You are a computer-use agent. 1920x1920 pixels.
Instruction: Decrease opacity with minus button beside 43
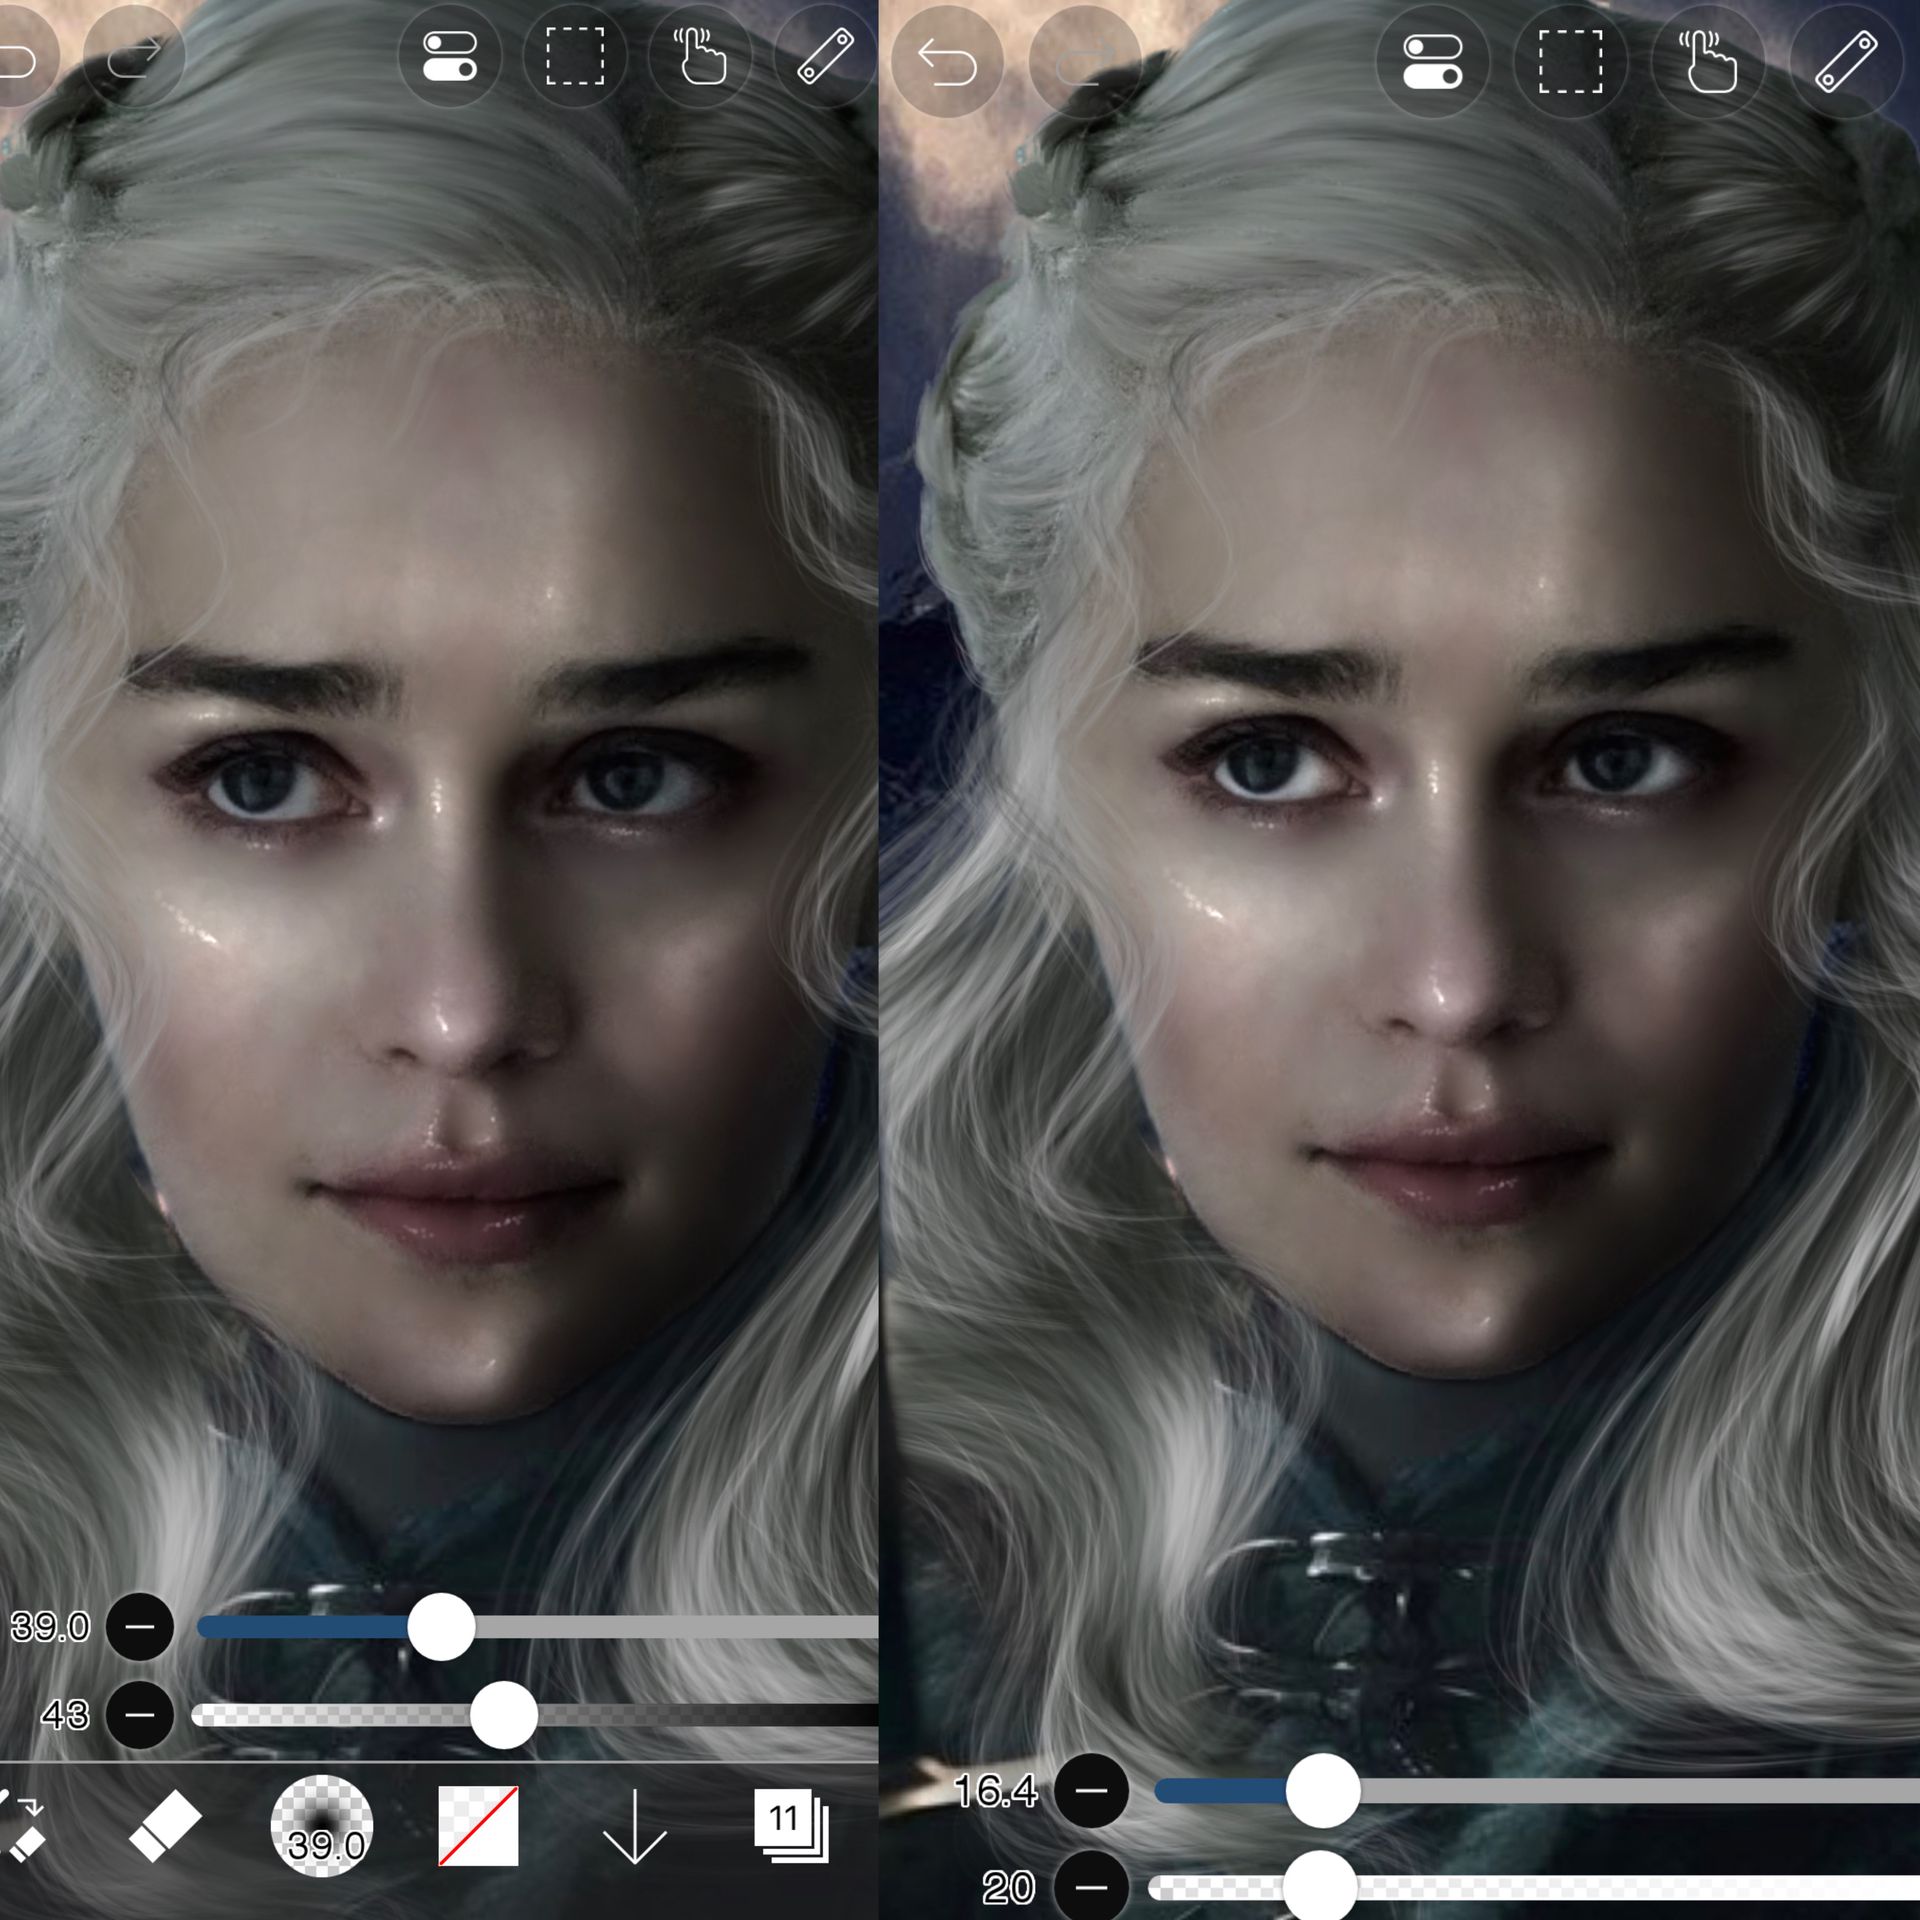[140, 1715]
